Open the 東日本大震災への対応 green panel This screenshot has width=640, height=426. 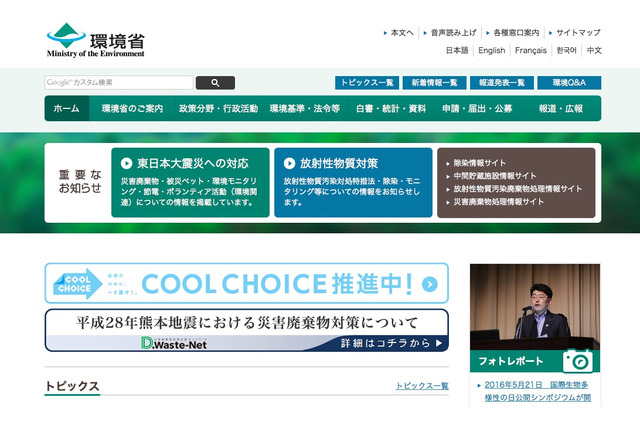coord(190,182)
